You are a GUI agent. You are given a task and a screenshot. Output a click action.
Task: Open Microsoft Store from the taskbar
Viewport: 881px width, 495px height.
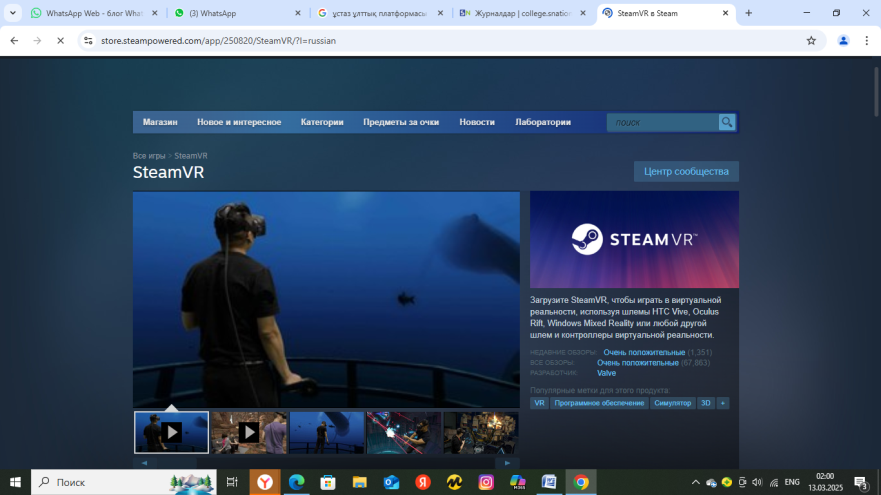click(x=328, y=482)
